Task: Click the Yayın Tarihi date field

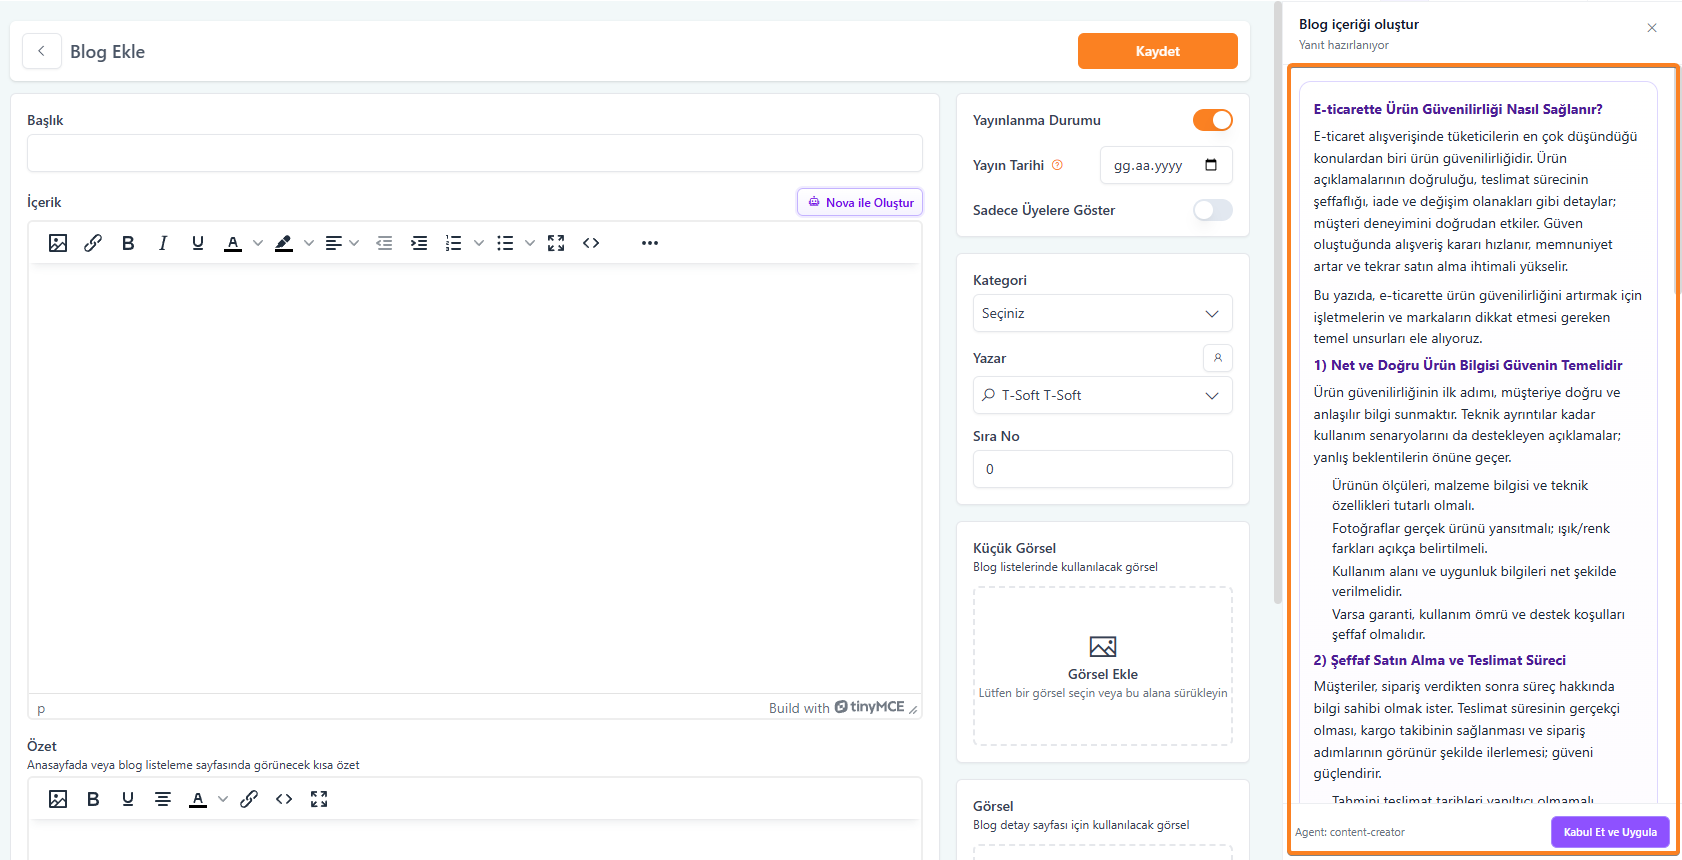Action: (1166, 165)
